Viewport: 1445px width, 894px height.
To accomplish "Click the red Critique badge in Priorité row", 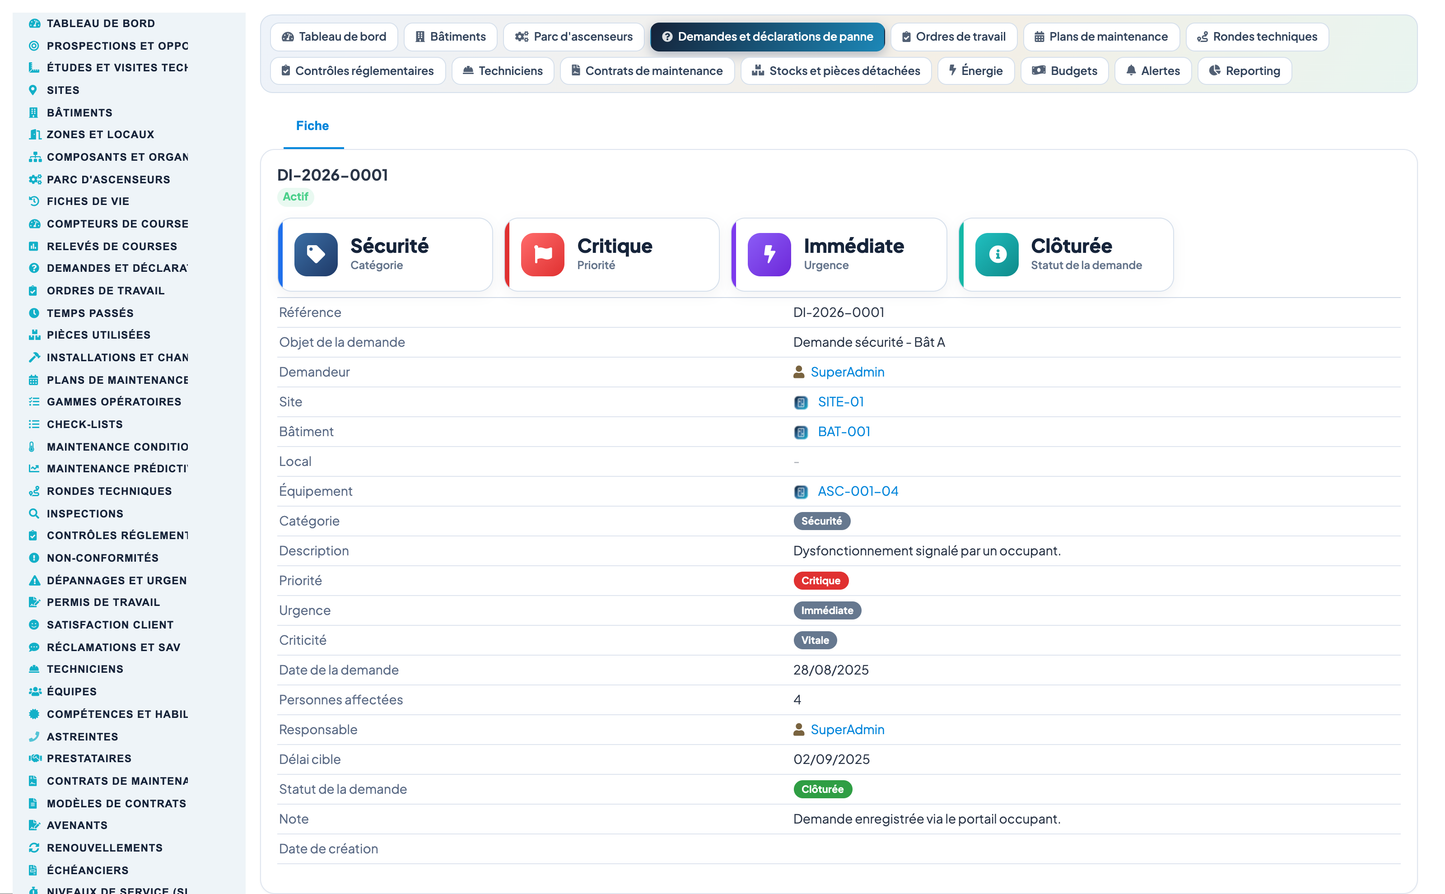I will [x=821, y=581].
